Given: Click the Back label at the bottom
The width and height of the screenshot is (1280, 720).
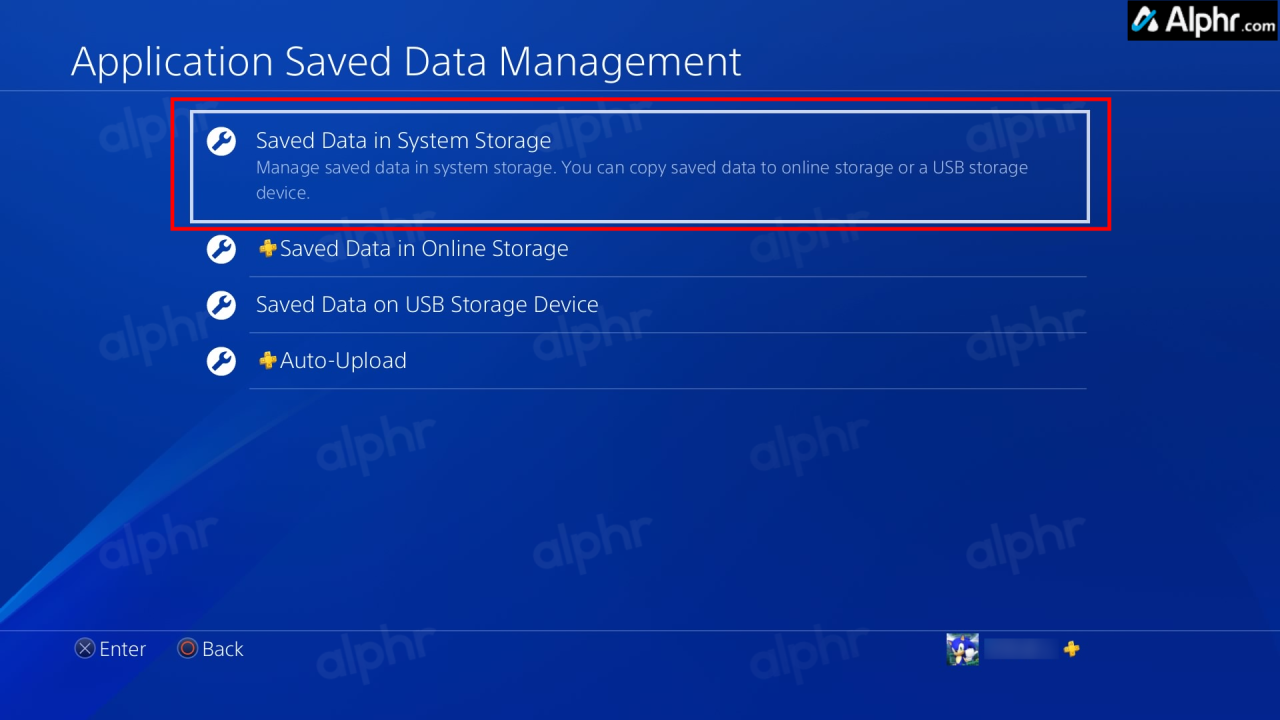Looking at the screenshot, I should click(x=223, y=648).
